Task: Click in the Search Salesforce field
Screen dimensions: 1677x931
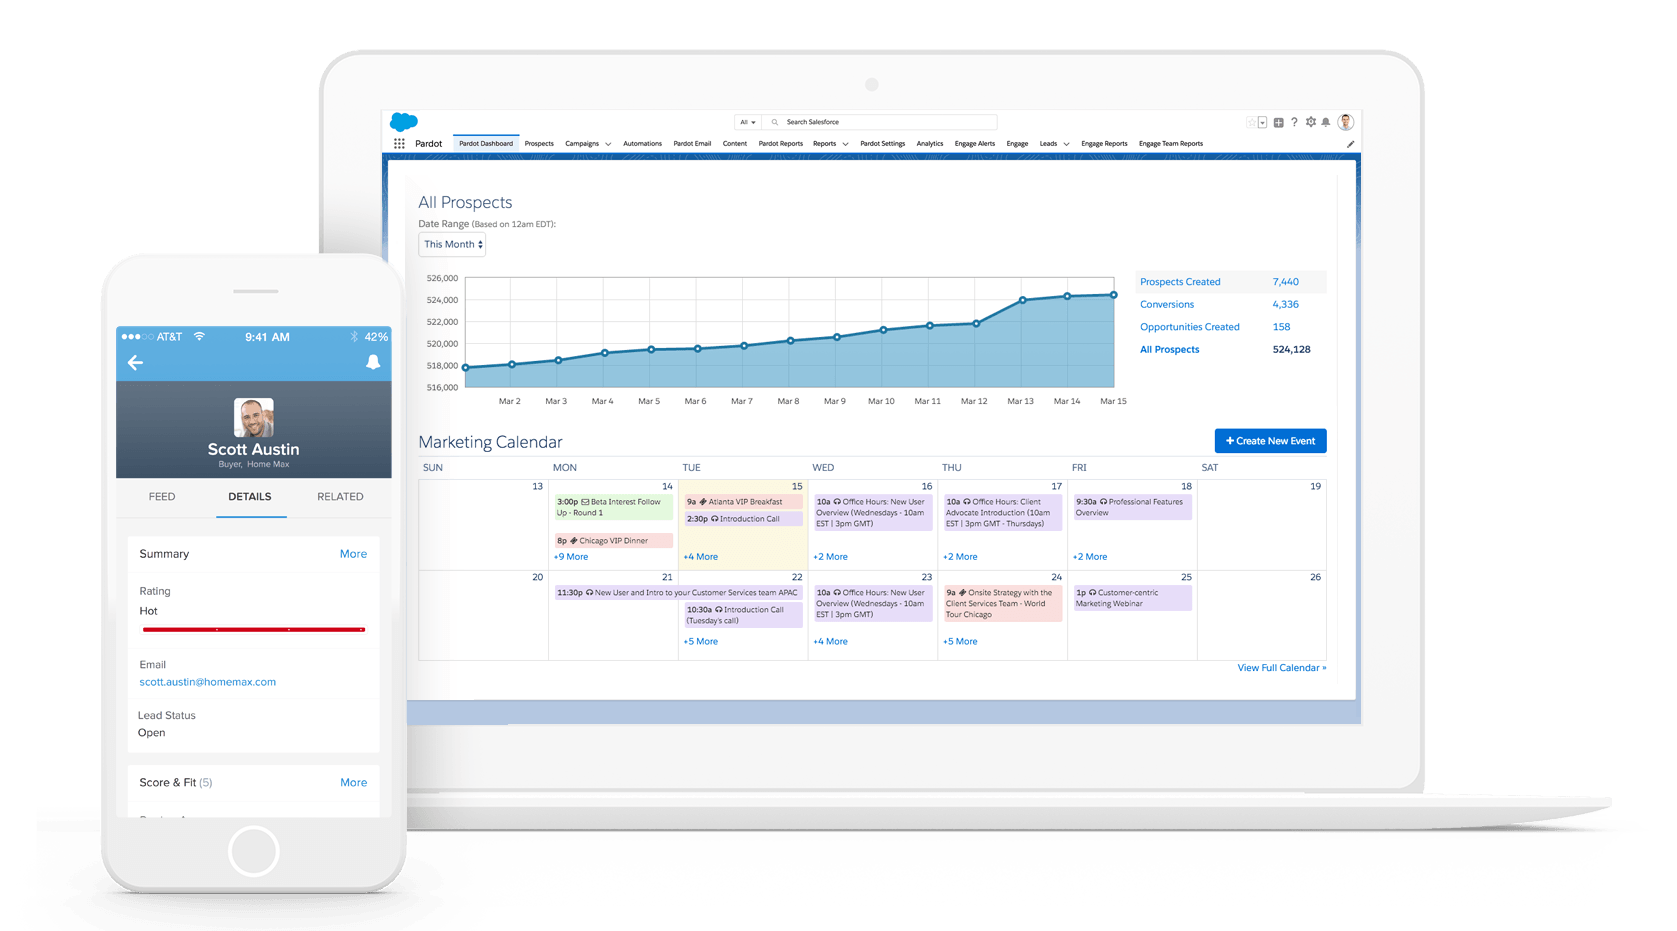Action: point(880,122)
